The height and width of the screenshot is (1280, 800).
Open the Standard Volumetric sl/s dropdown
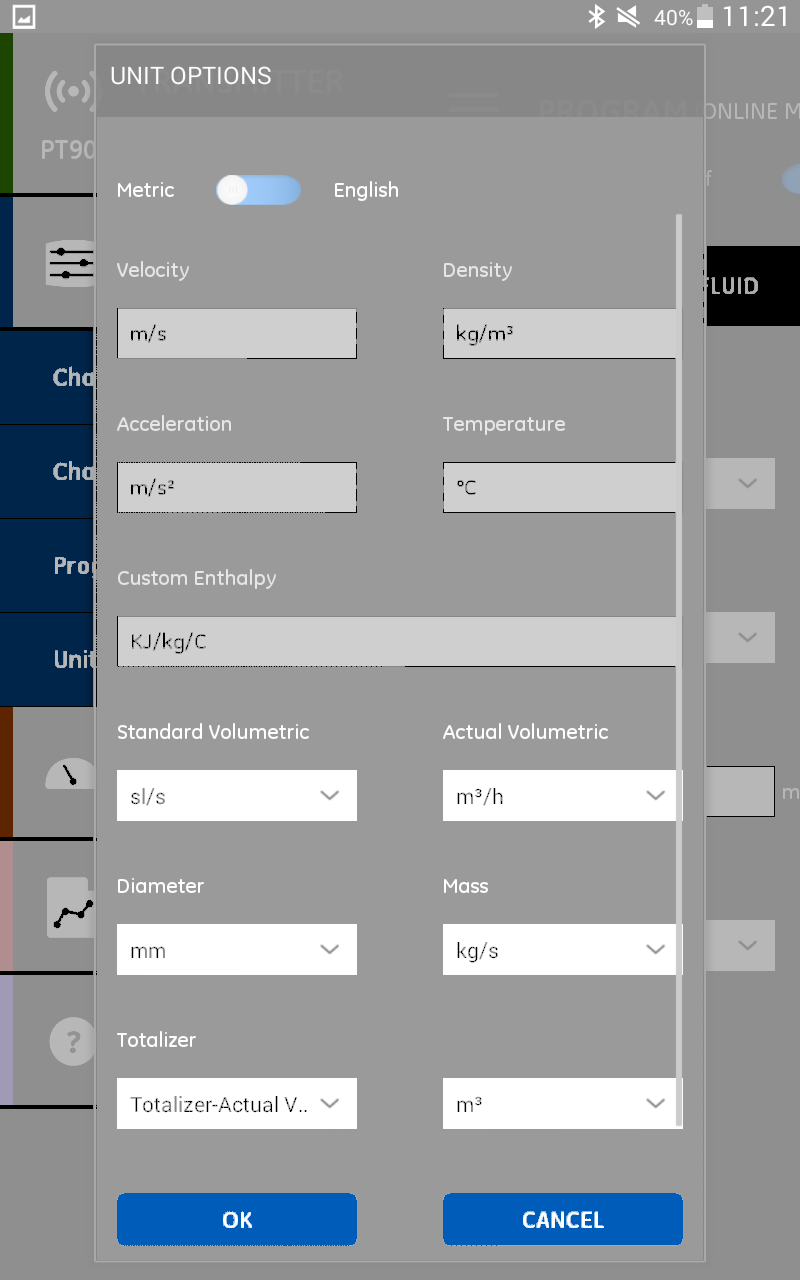237,796
